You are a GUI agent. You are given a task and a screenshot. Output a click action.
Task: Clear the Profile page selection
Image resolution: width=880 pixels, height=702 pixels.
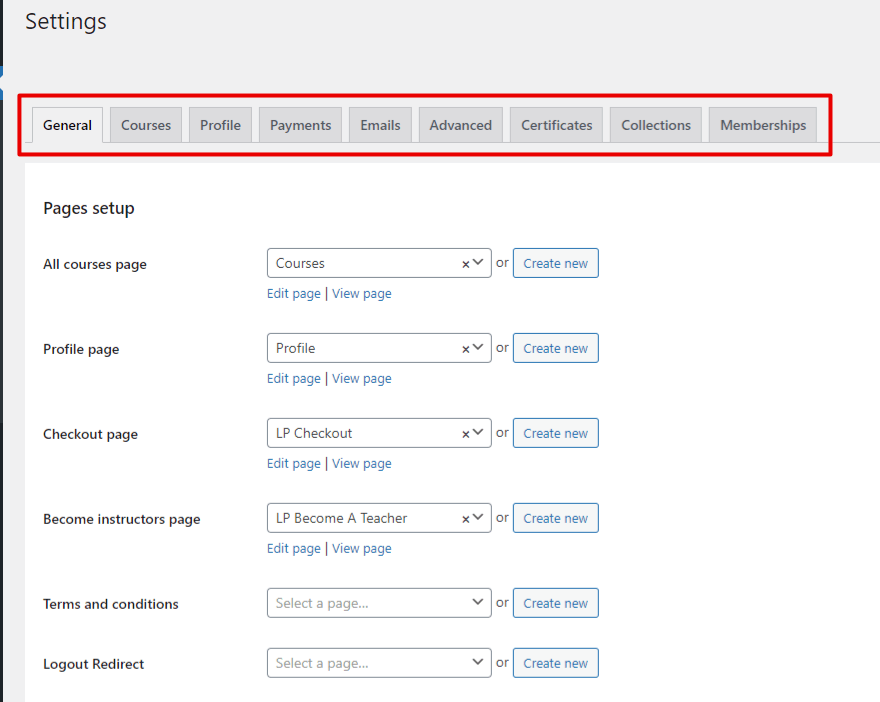point(465,349)
